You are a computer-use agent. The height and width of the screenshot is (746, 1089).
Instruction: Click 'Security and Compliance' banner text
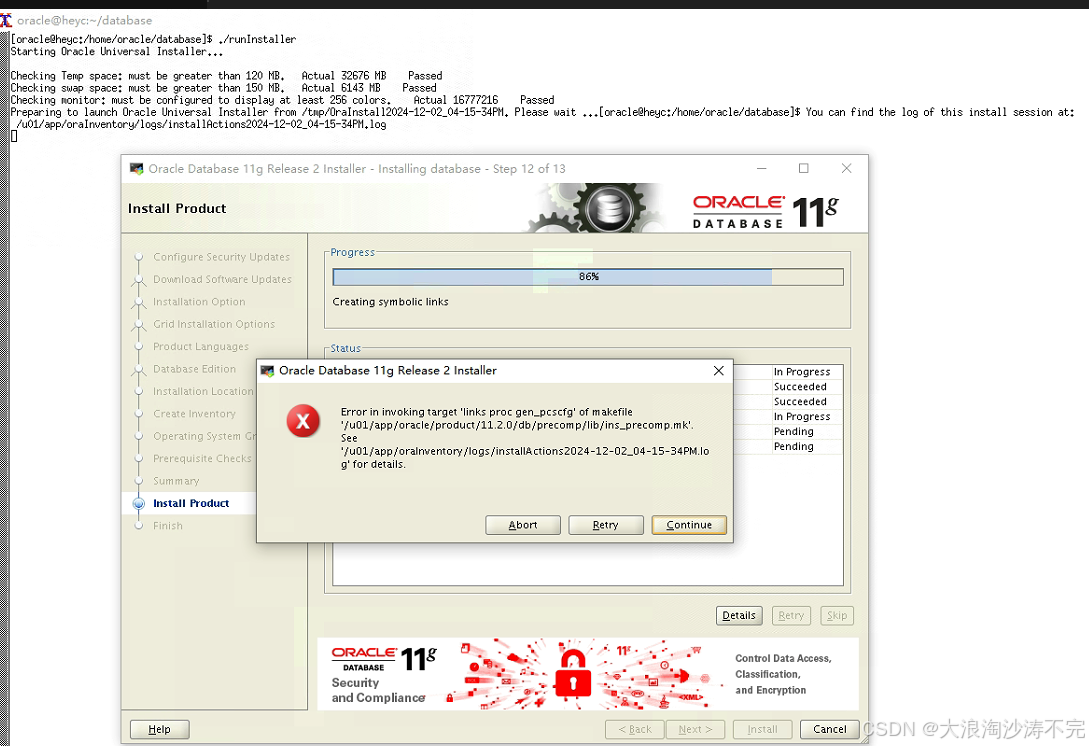(x=378, y=690)
